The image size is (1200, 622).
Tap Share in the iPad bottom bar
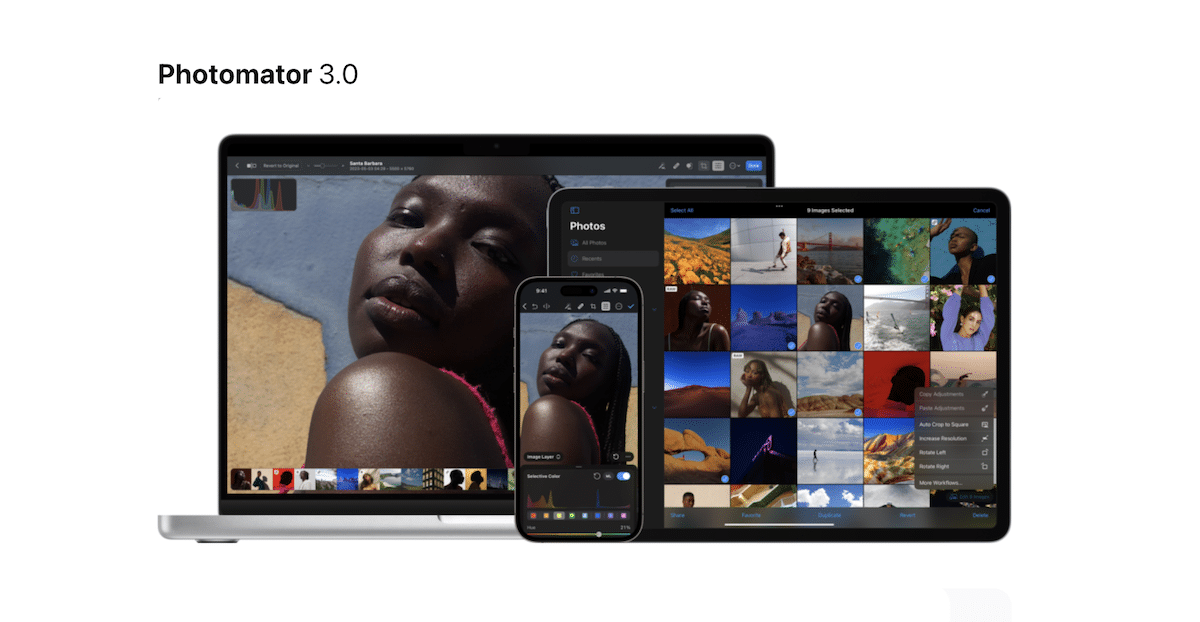678,515
